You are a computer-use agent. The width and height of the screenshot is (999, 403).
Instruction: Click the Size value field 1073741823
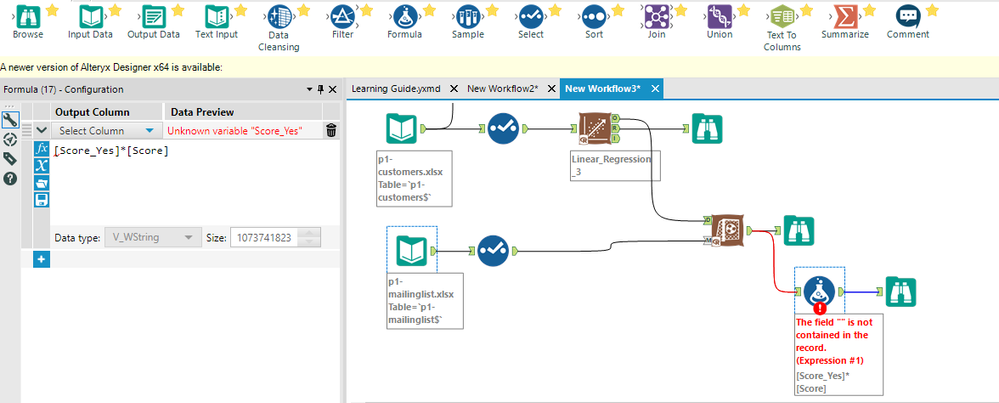coord(264,237)
